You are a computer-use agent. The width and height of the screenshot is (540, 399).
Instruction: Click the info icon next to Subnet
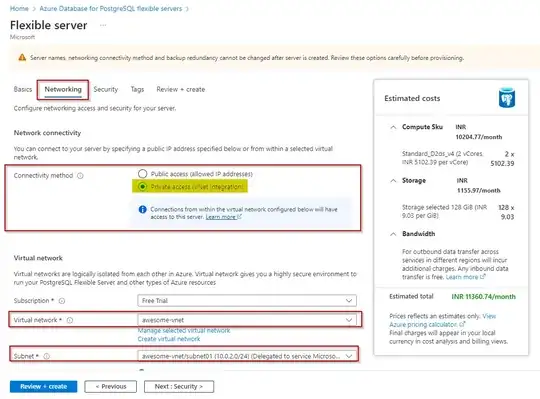pos(47,356)
